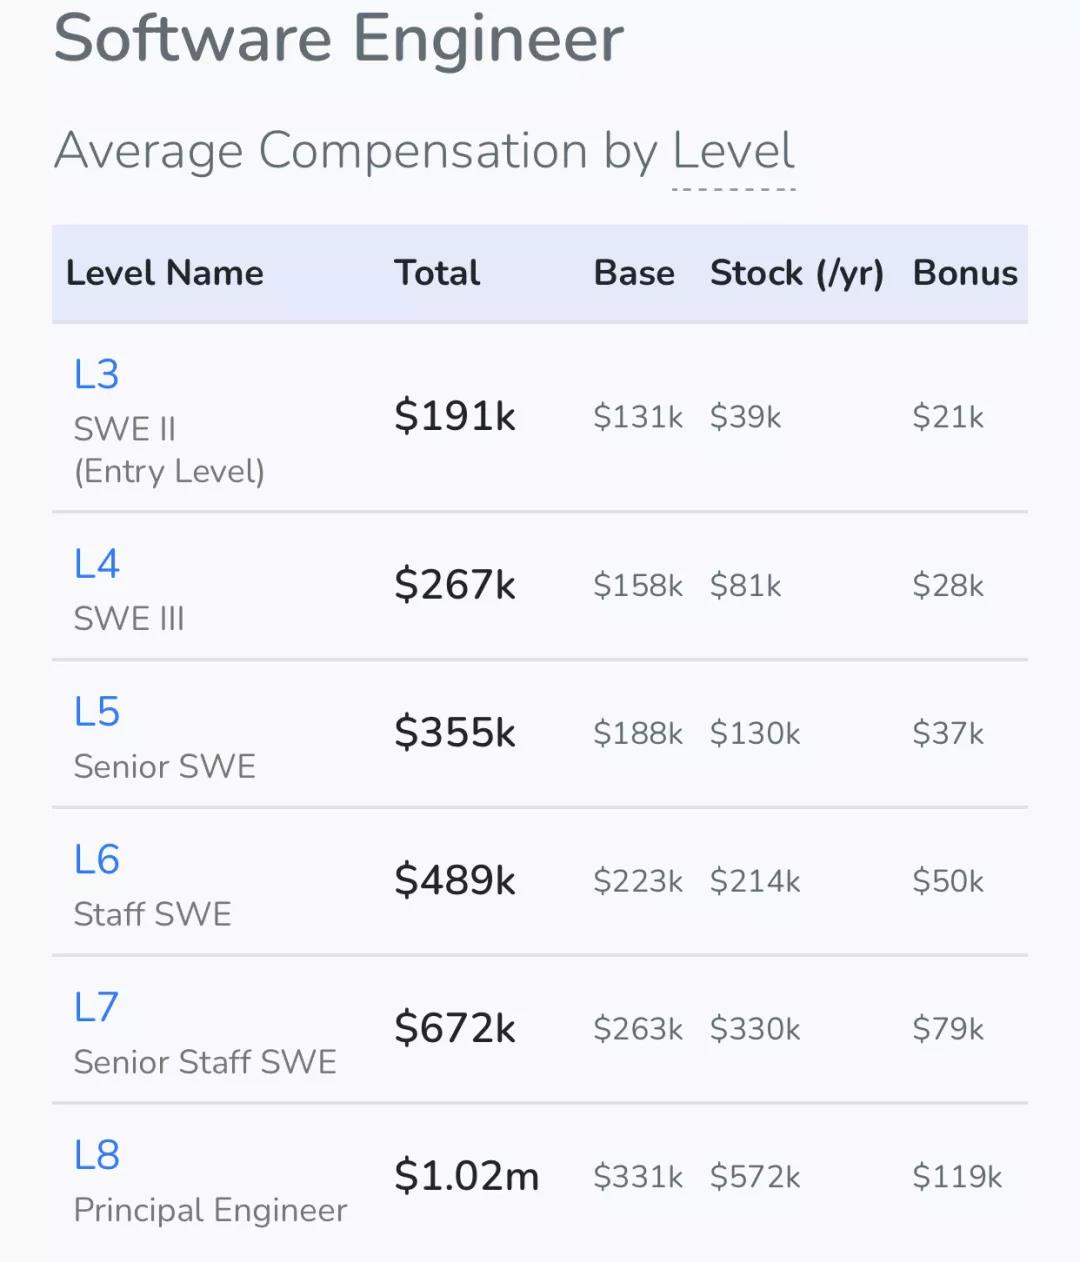Click the Base column header
This screenshot has height=1262, width=1080.
tap(634, 273)
